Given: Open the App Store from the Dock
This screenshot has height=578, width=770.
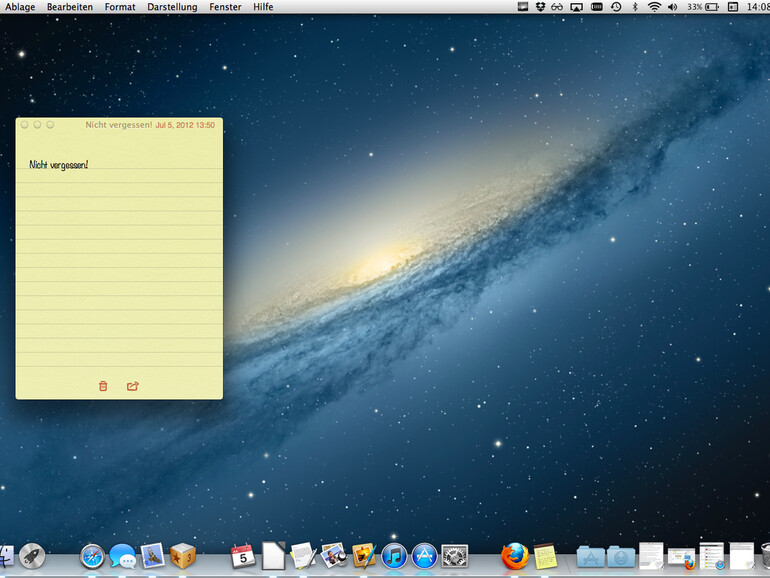Looking at the screenshot, I should pos(424,556).
